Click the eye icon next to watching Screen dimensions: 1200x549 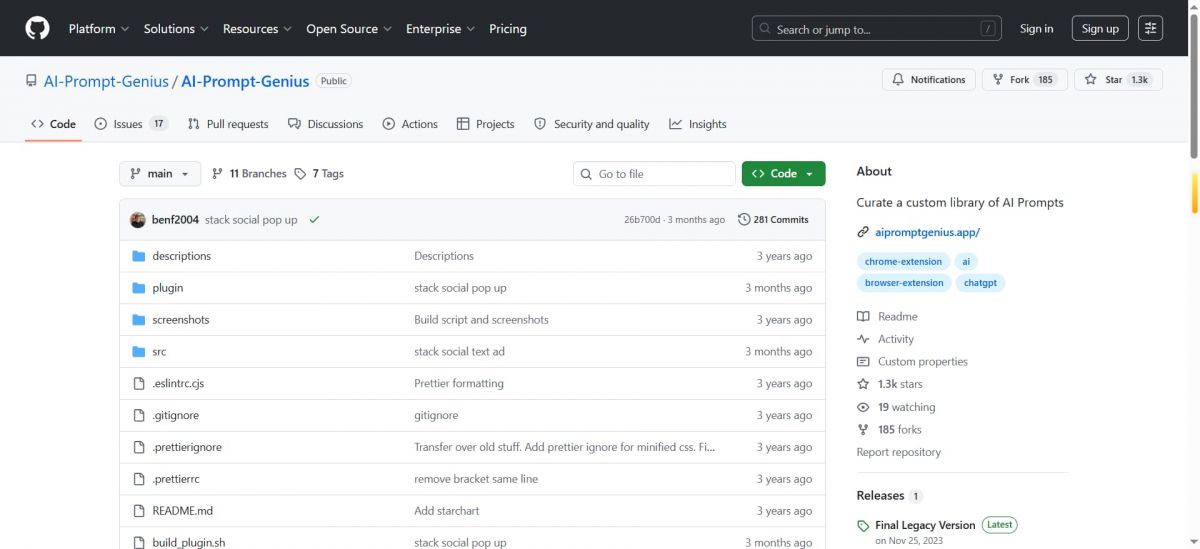pyautogui.click(x=863, y=407)
